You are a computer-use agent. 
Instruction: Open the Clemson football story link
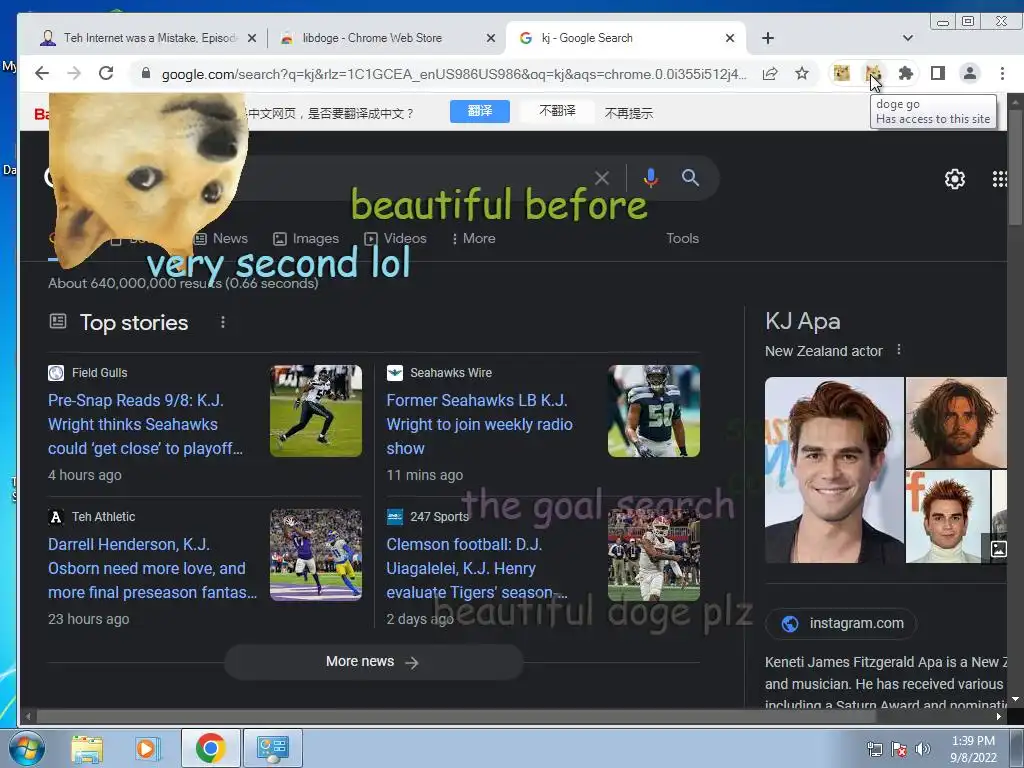(x=477, y=568)
